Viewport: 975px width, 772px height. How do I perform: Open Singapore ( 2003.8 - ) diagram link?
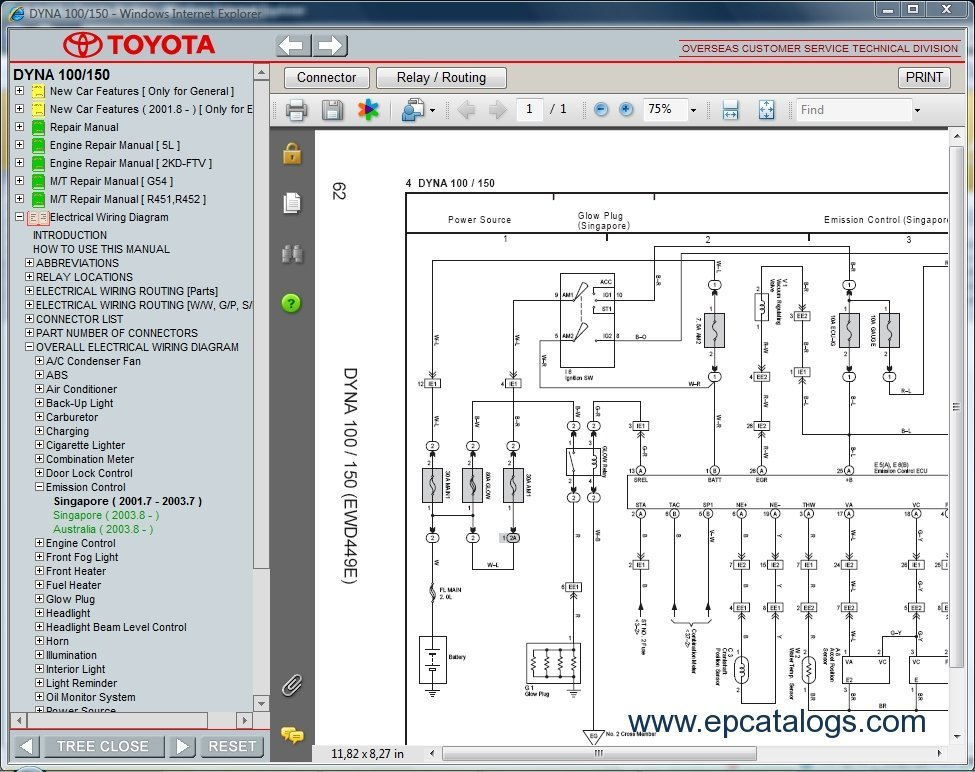tap(106, 515)
